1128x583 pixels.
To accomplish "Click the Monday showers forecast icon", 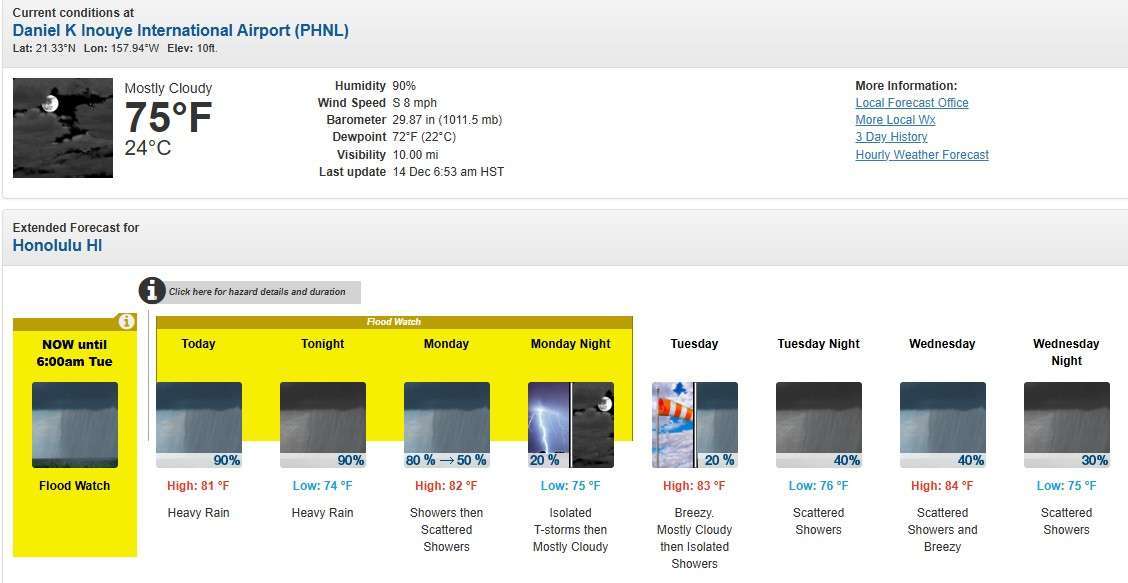I will pos(446,424).
